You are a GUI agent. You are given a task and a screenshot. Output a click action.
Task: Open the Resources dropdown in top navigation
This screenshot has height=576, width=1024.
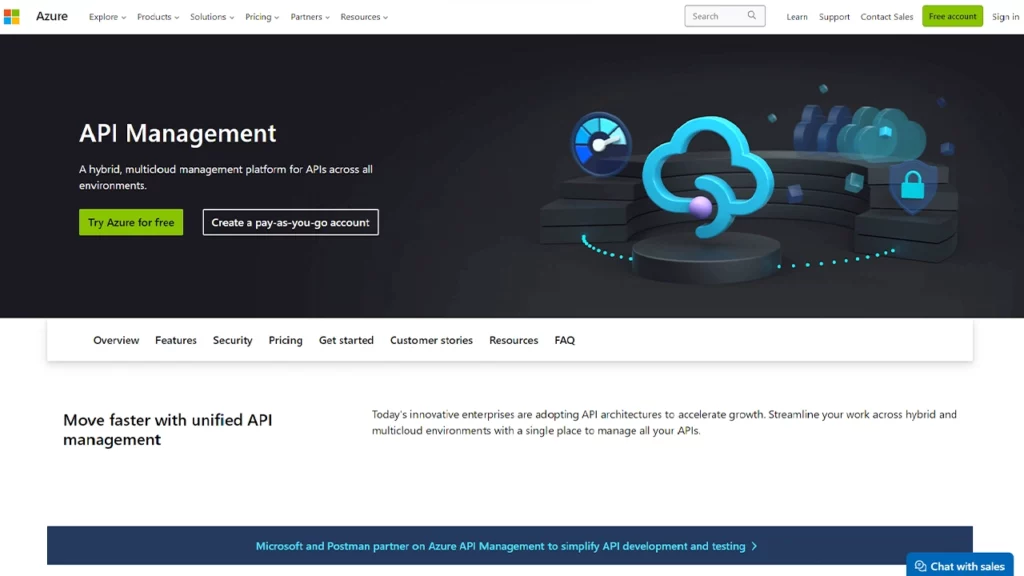point(364,17)
